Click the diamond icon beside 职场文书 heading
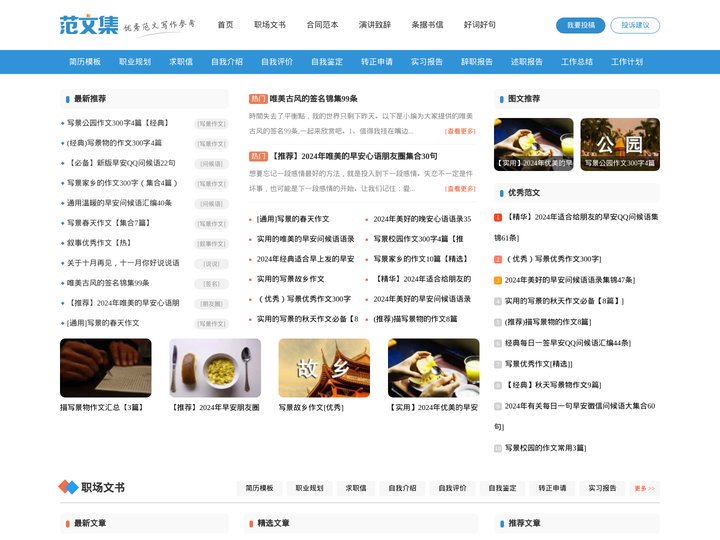Image resolution: width=720 pixels, height=540 pixels. [x=67, y=487]
